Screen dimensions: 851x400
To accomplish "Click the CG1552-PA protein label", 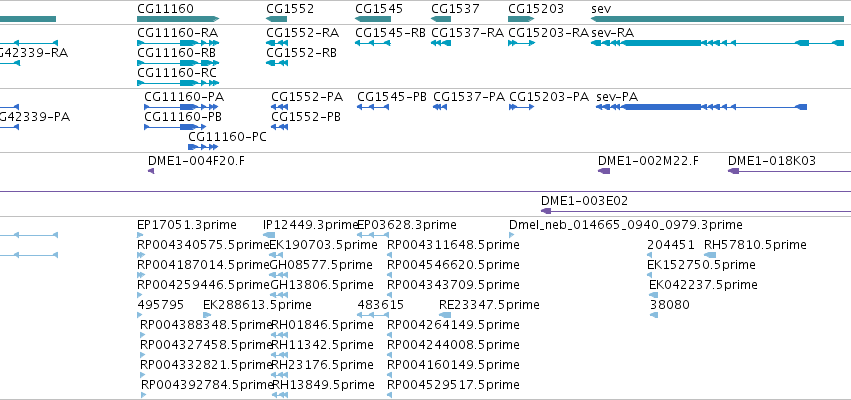I will (307, 97).
